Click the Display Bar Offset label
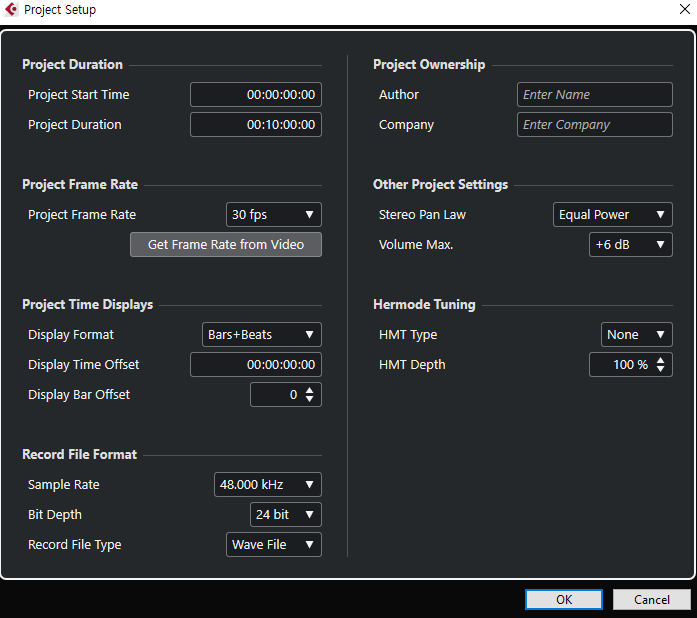The height and width of the screenshot is (618, 697). coord(79,395)
